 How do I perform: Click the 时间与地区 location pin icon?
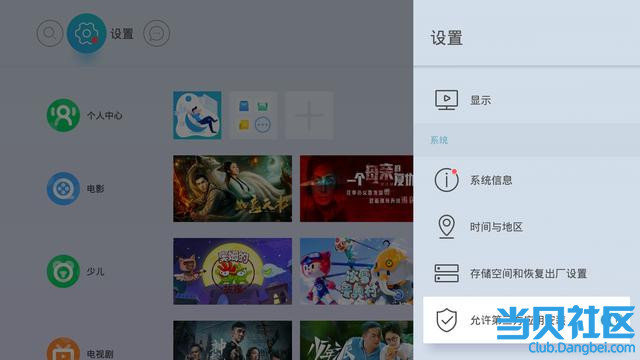[x=446, y=227]
